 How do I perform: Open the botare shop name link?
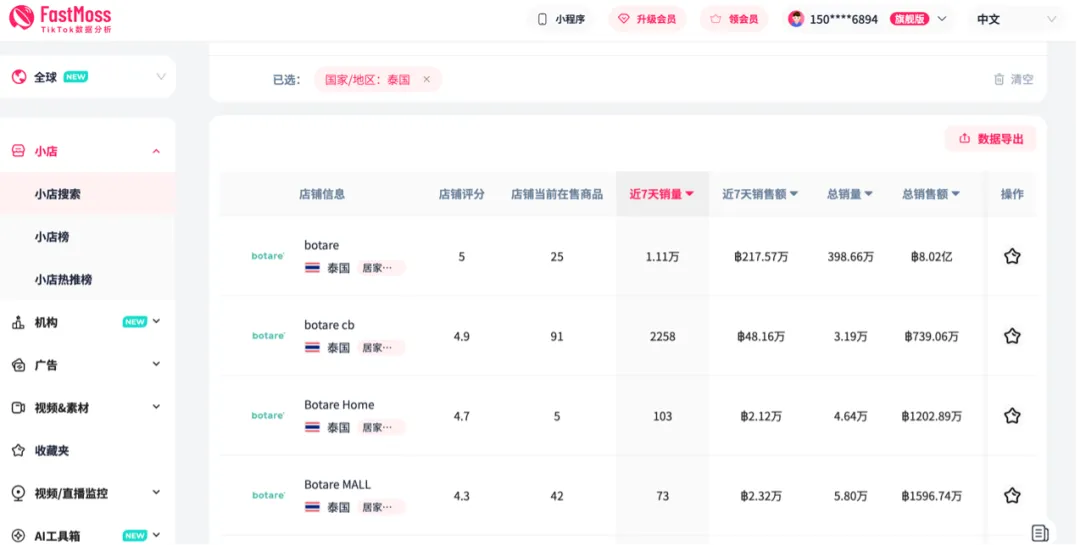322,245
